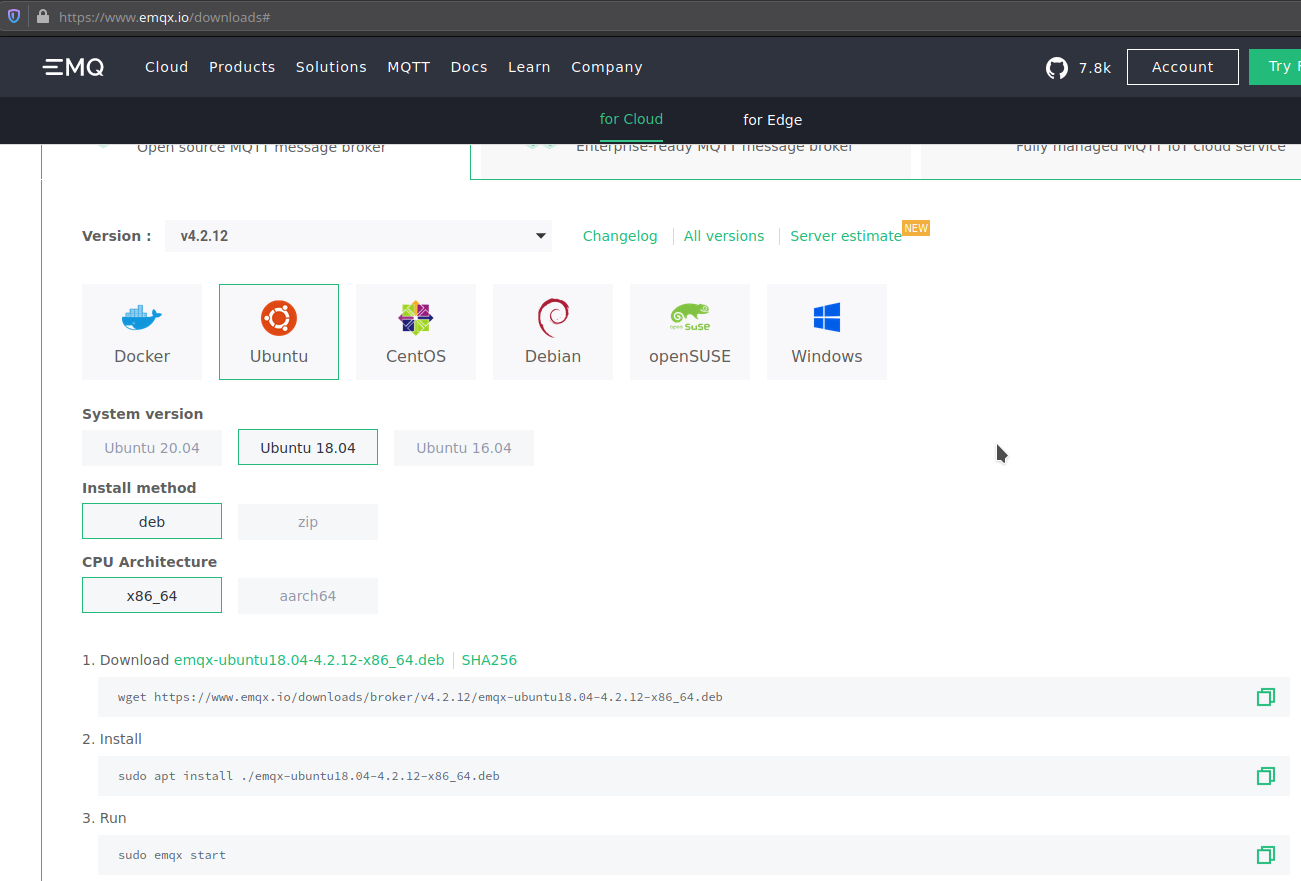Open the version dropdown showing v4.2.12

pos(358,235)
